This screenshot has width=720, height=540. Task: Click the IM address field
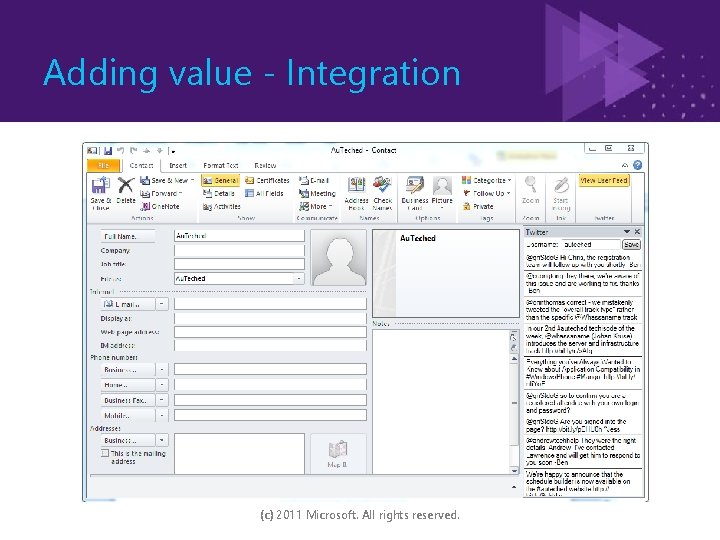click(270, 345)
